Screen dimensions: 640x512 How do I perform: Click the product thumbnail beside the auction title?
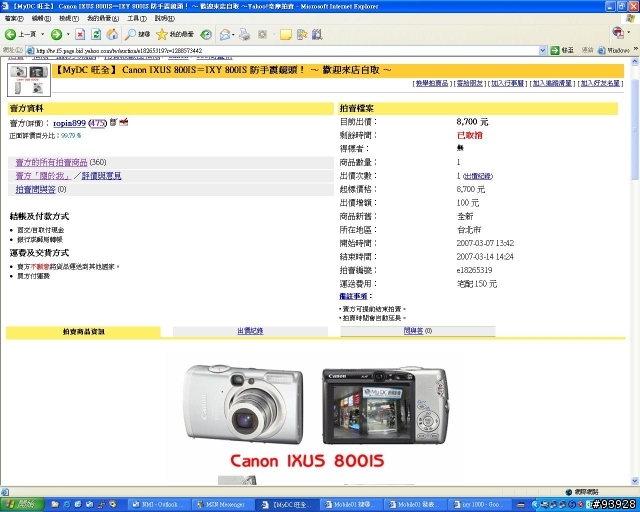tap(29, 80)
